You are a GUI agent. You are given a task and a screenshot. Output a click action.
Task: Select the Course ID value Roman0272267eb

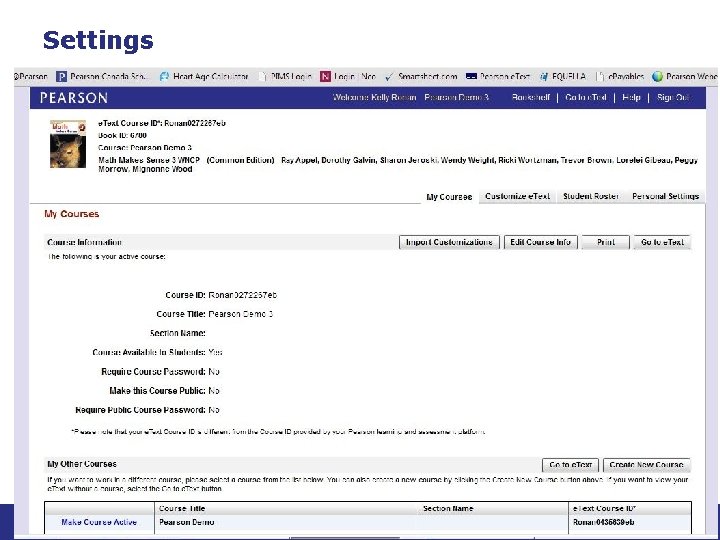[242, 295]
